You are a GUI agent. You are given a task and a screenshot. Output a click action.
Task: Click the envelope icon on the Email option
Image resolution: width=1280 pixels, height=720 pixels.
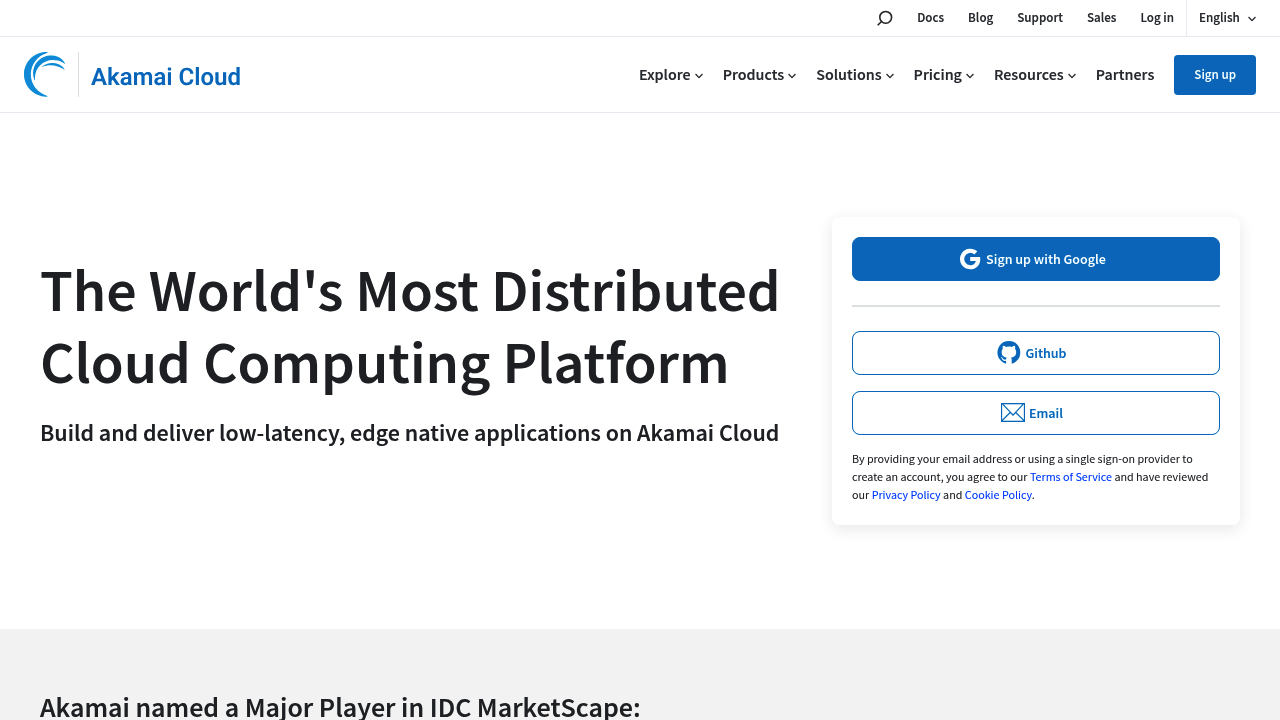point(1012,412)
